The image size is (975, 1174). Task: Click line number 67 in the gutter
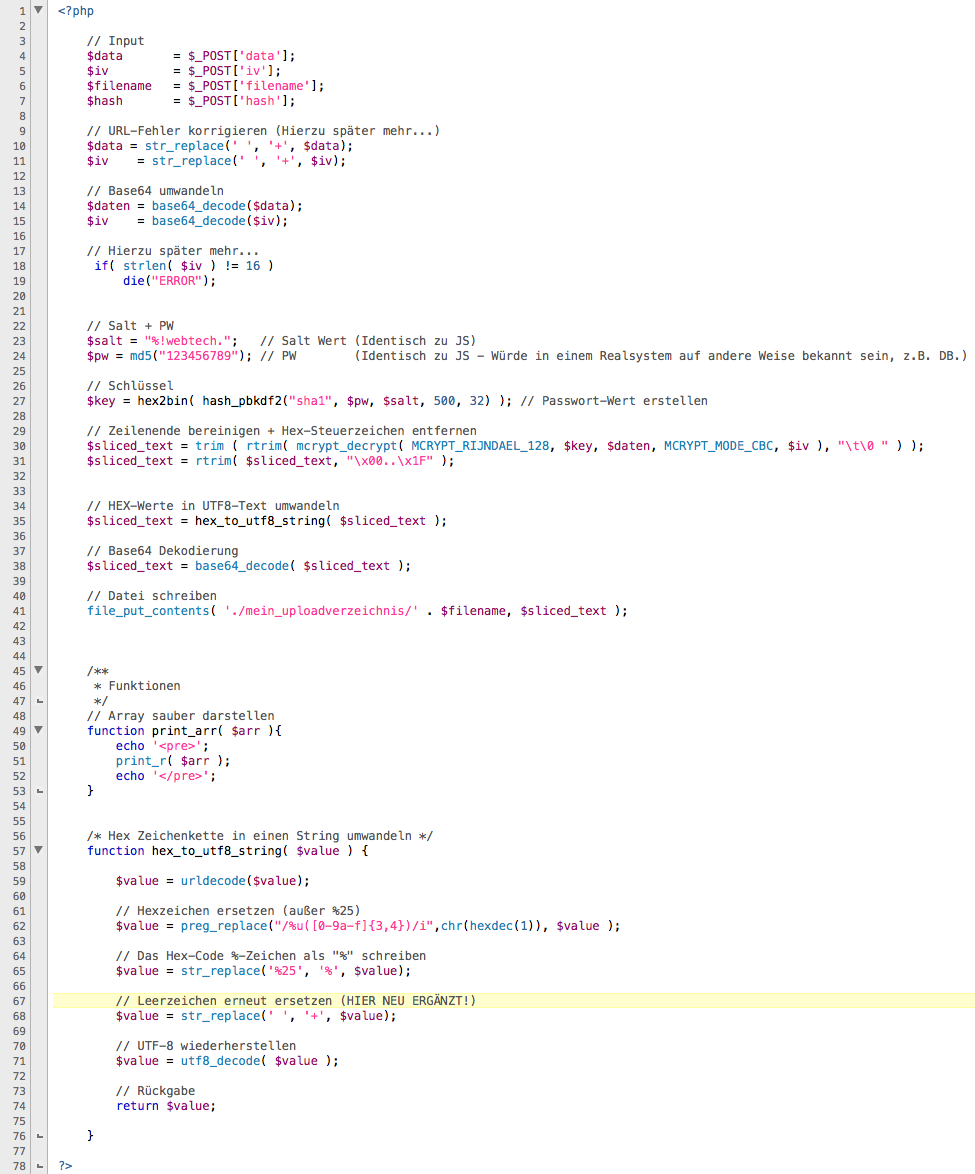pos(19,1001)
